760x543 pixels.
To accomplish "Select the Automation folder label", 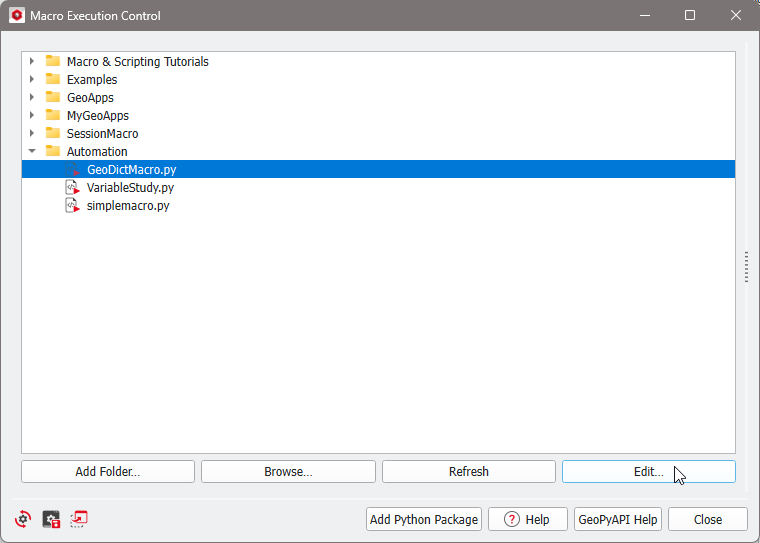I will pos(97,151).
